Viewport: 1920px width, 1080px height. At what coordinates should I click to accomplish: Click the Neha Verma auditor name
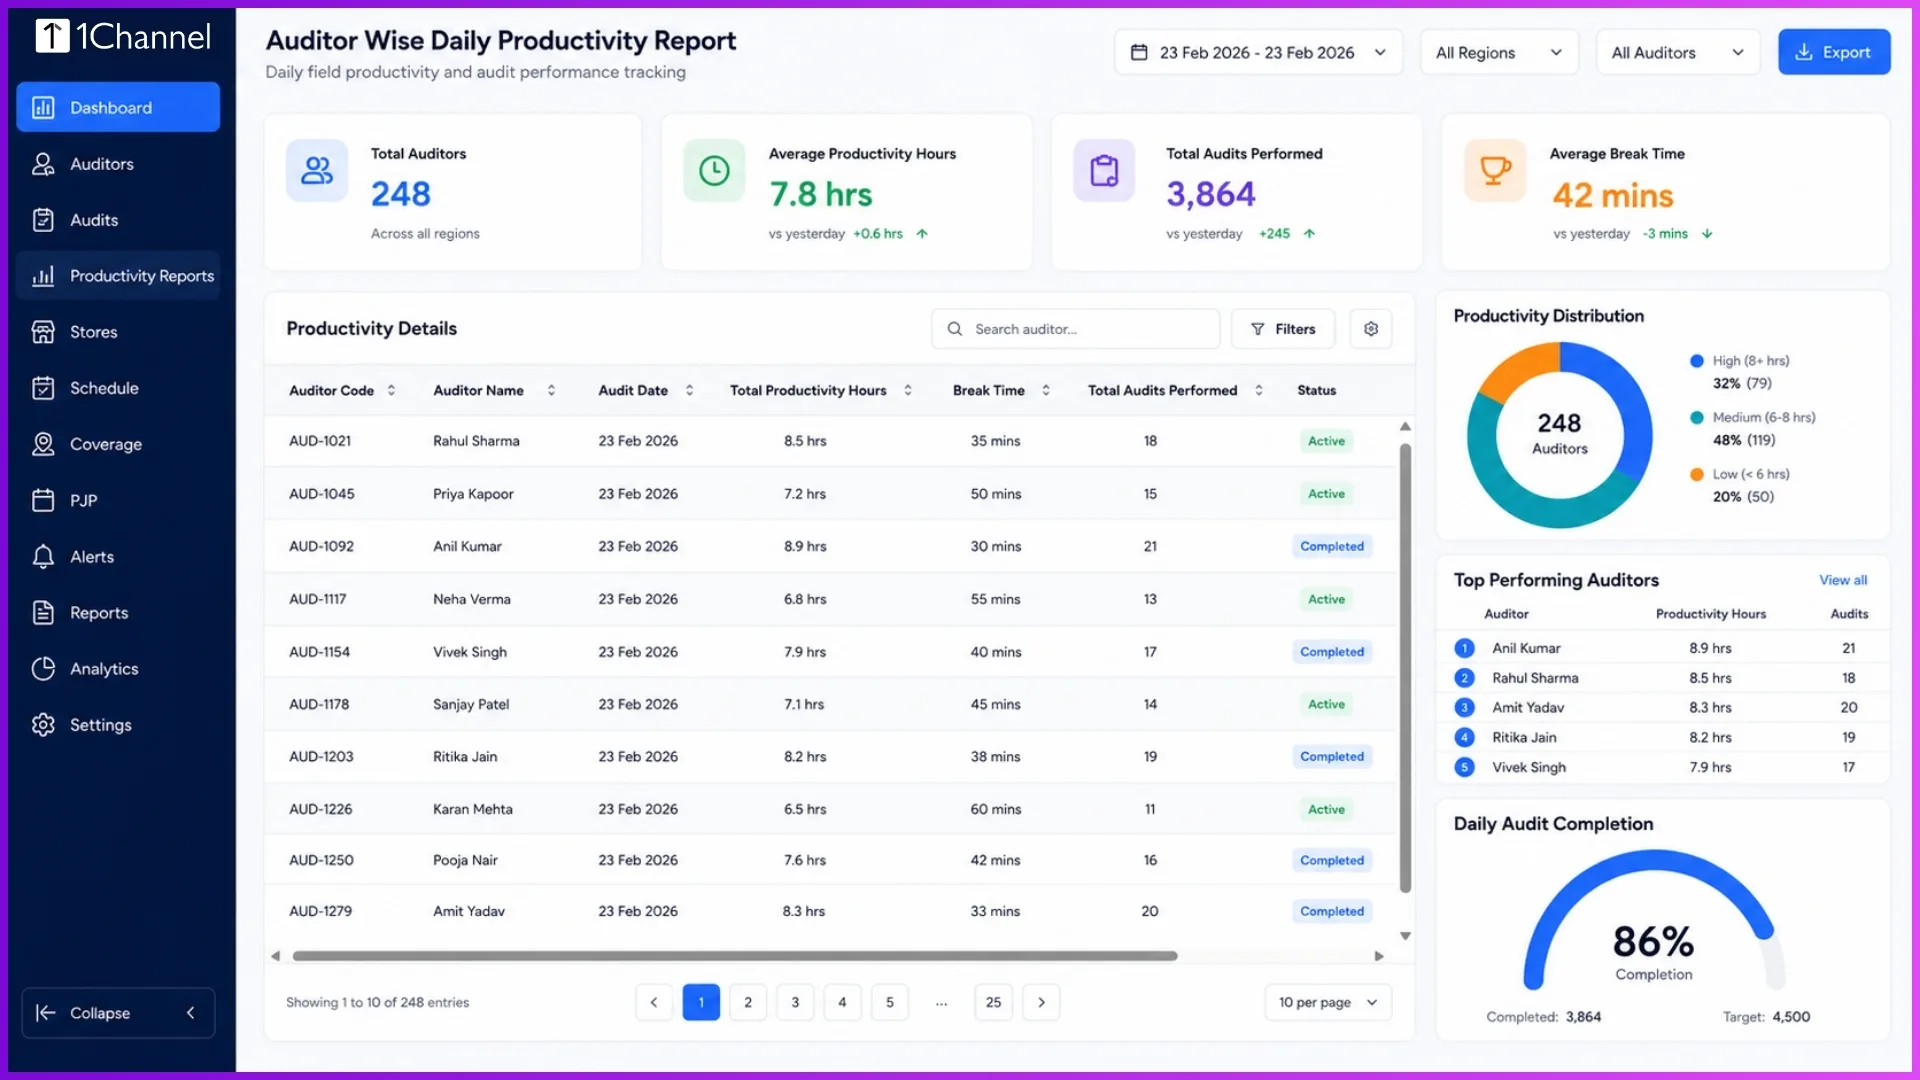471,599
